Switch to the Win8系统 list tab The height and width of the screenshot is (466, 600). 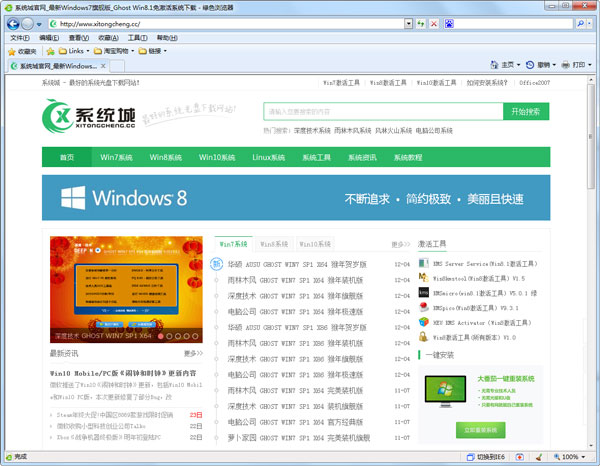274,244
